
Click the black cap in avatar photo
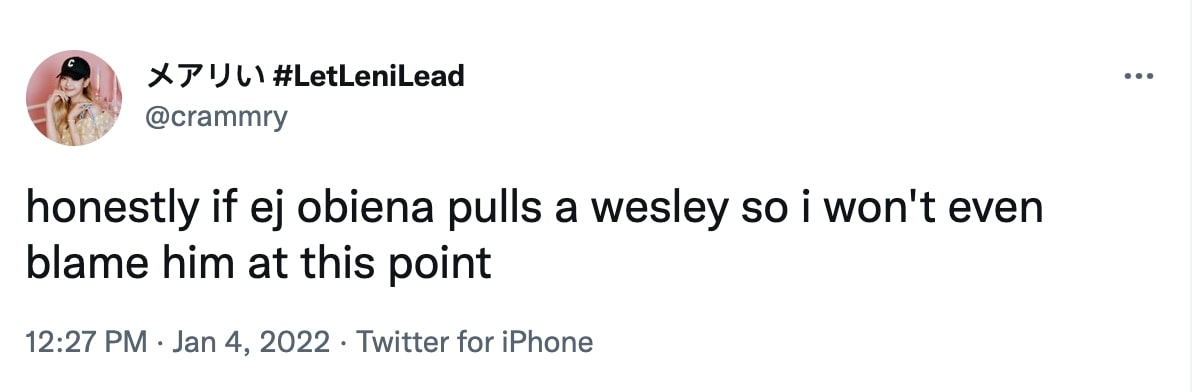[x=76, y=67]
